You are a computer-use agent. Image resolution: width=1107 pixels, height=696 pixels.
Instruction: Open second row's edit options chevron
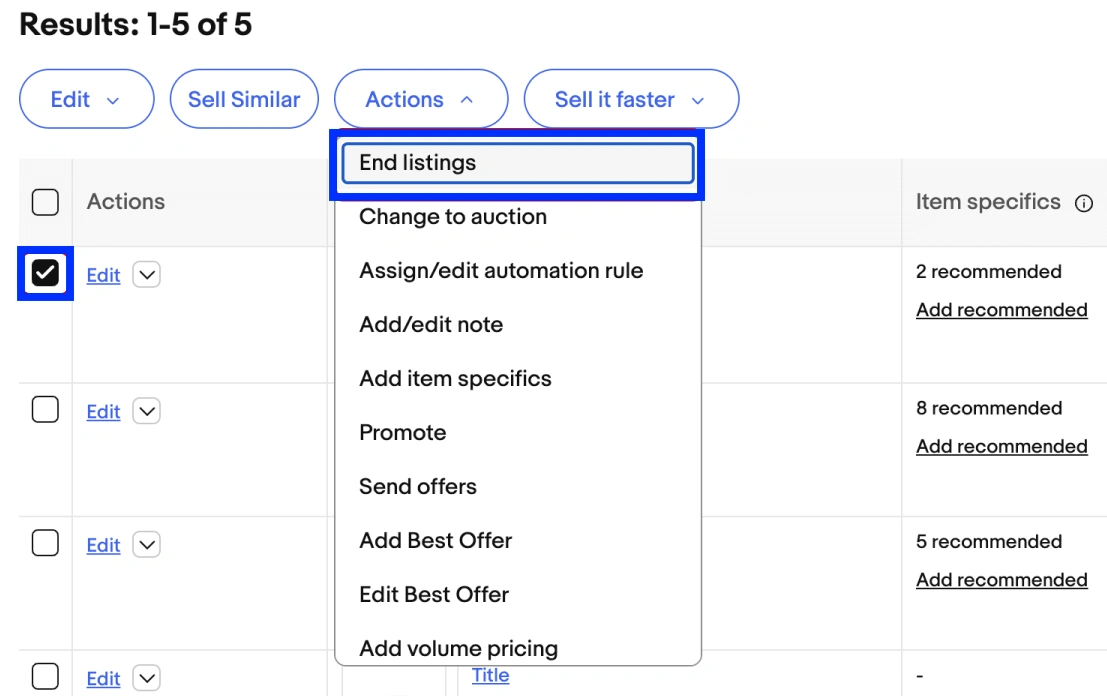(x=146, y=411)
